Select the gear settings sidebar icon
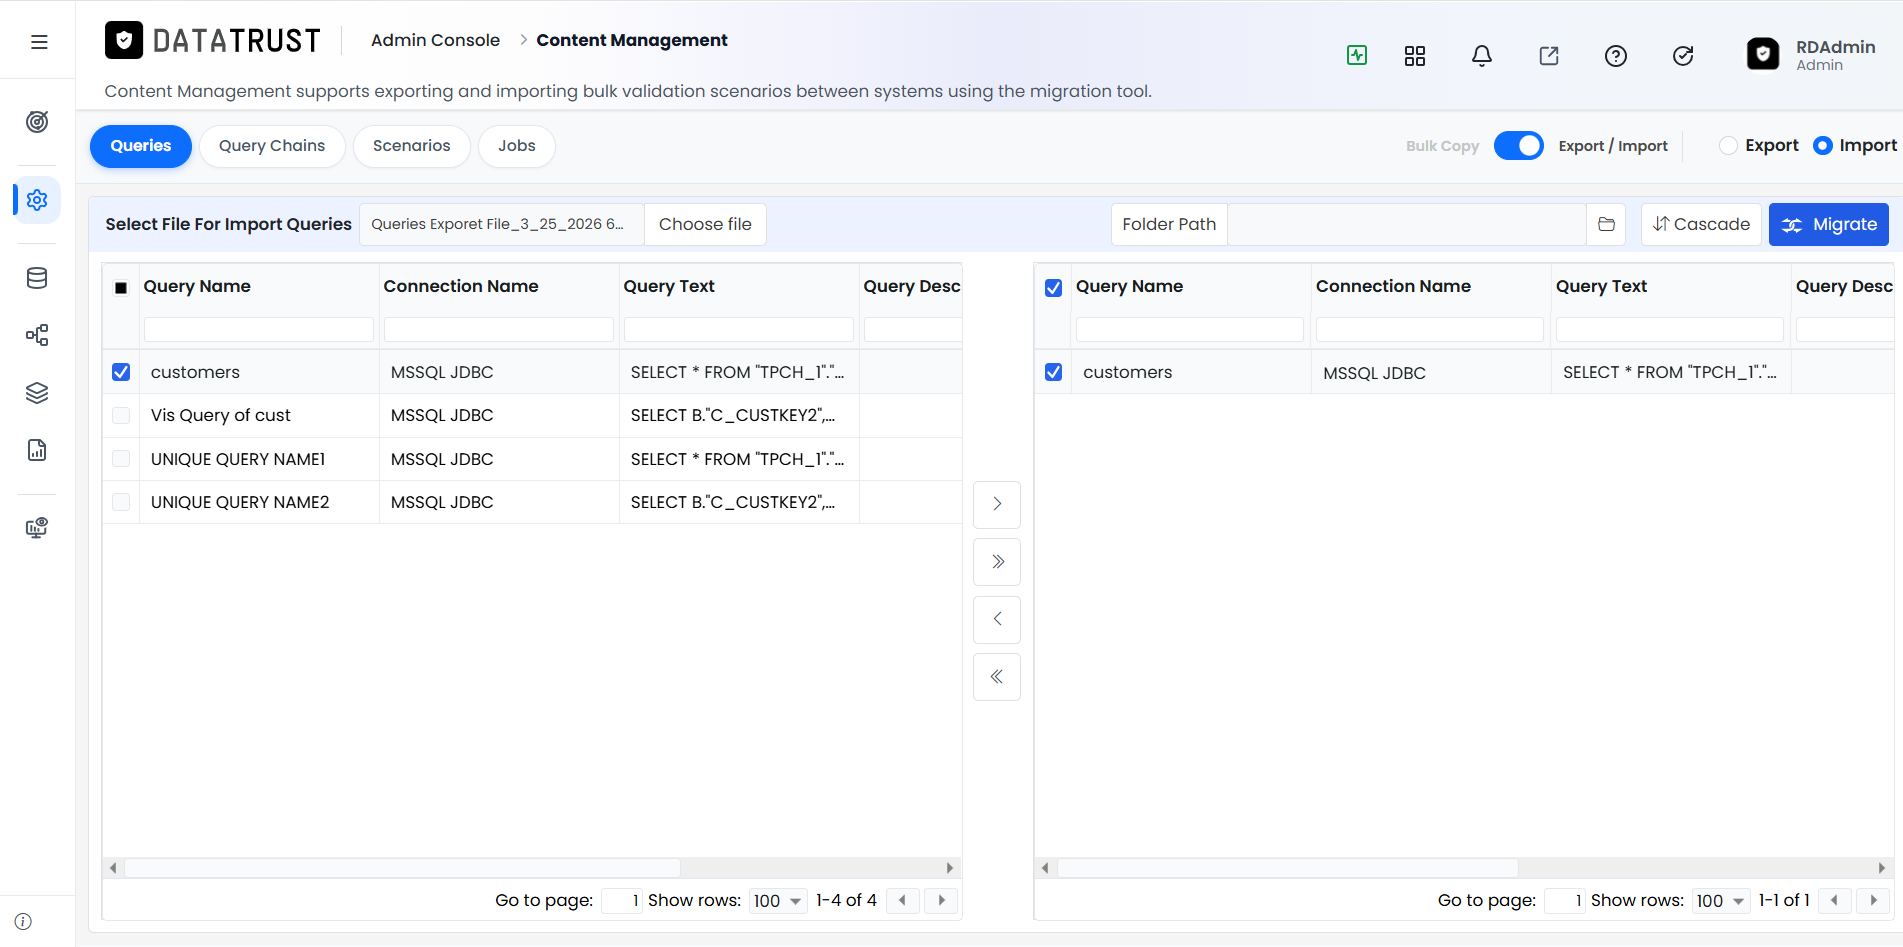1903x947 pixels. tap(37, 200)
